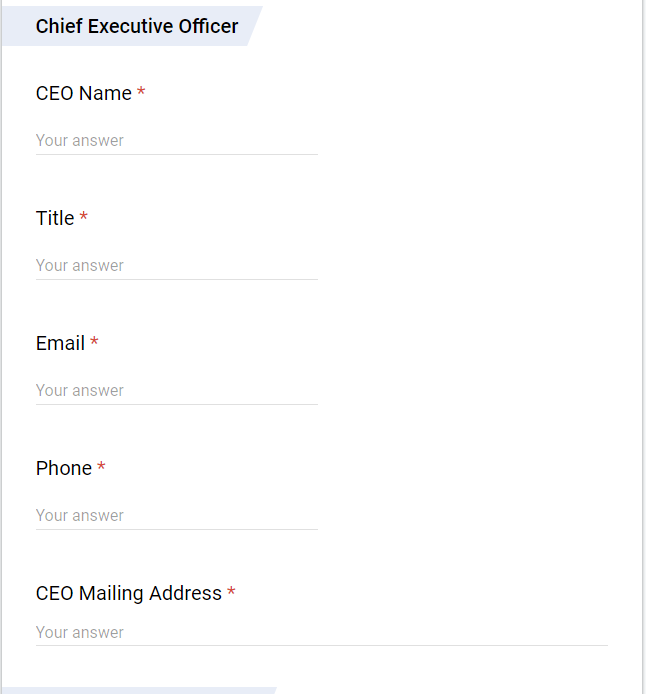Select the Email answer field

pyautogui.click(x=176, y=390)
